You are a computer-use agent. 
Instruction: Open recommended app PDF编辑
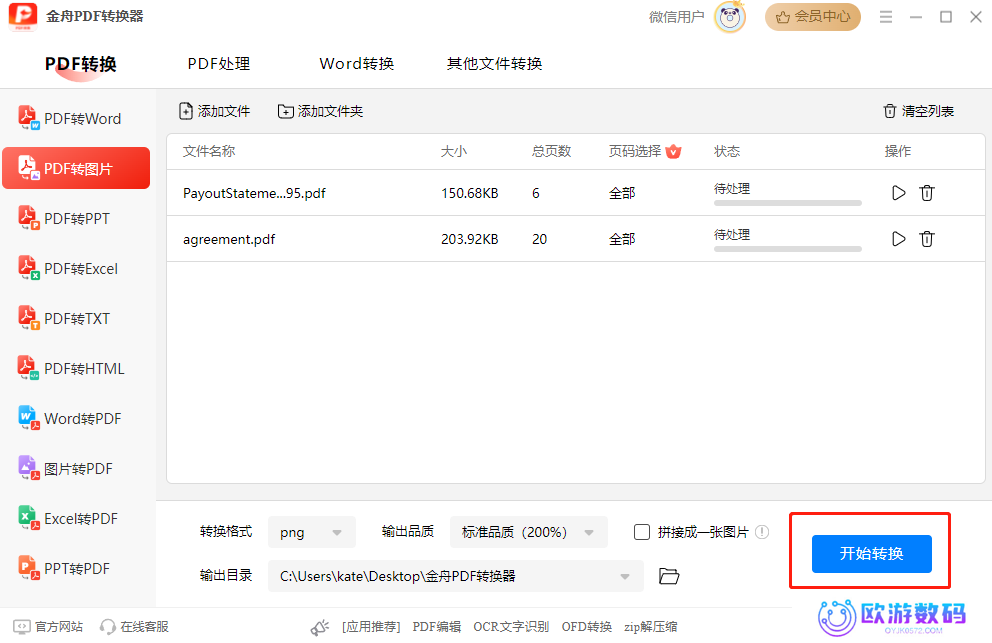437,627
